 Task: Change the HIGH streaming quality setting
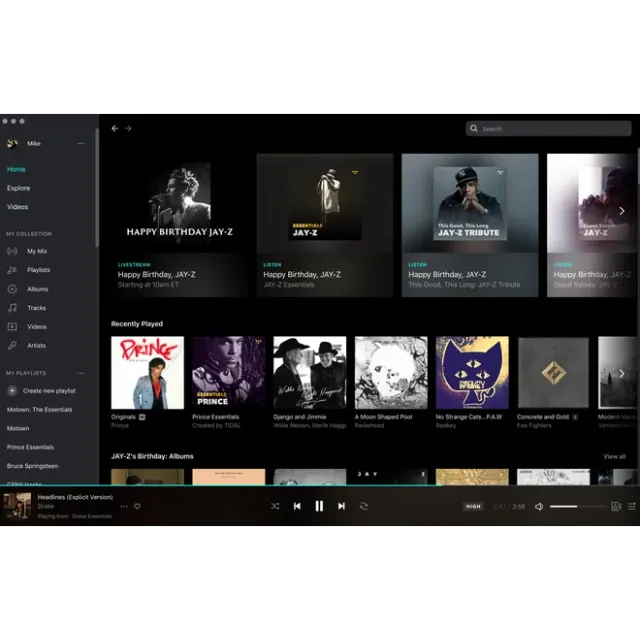[x=473, y=507]
